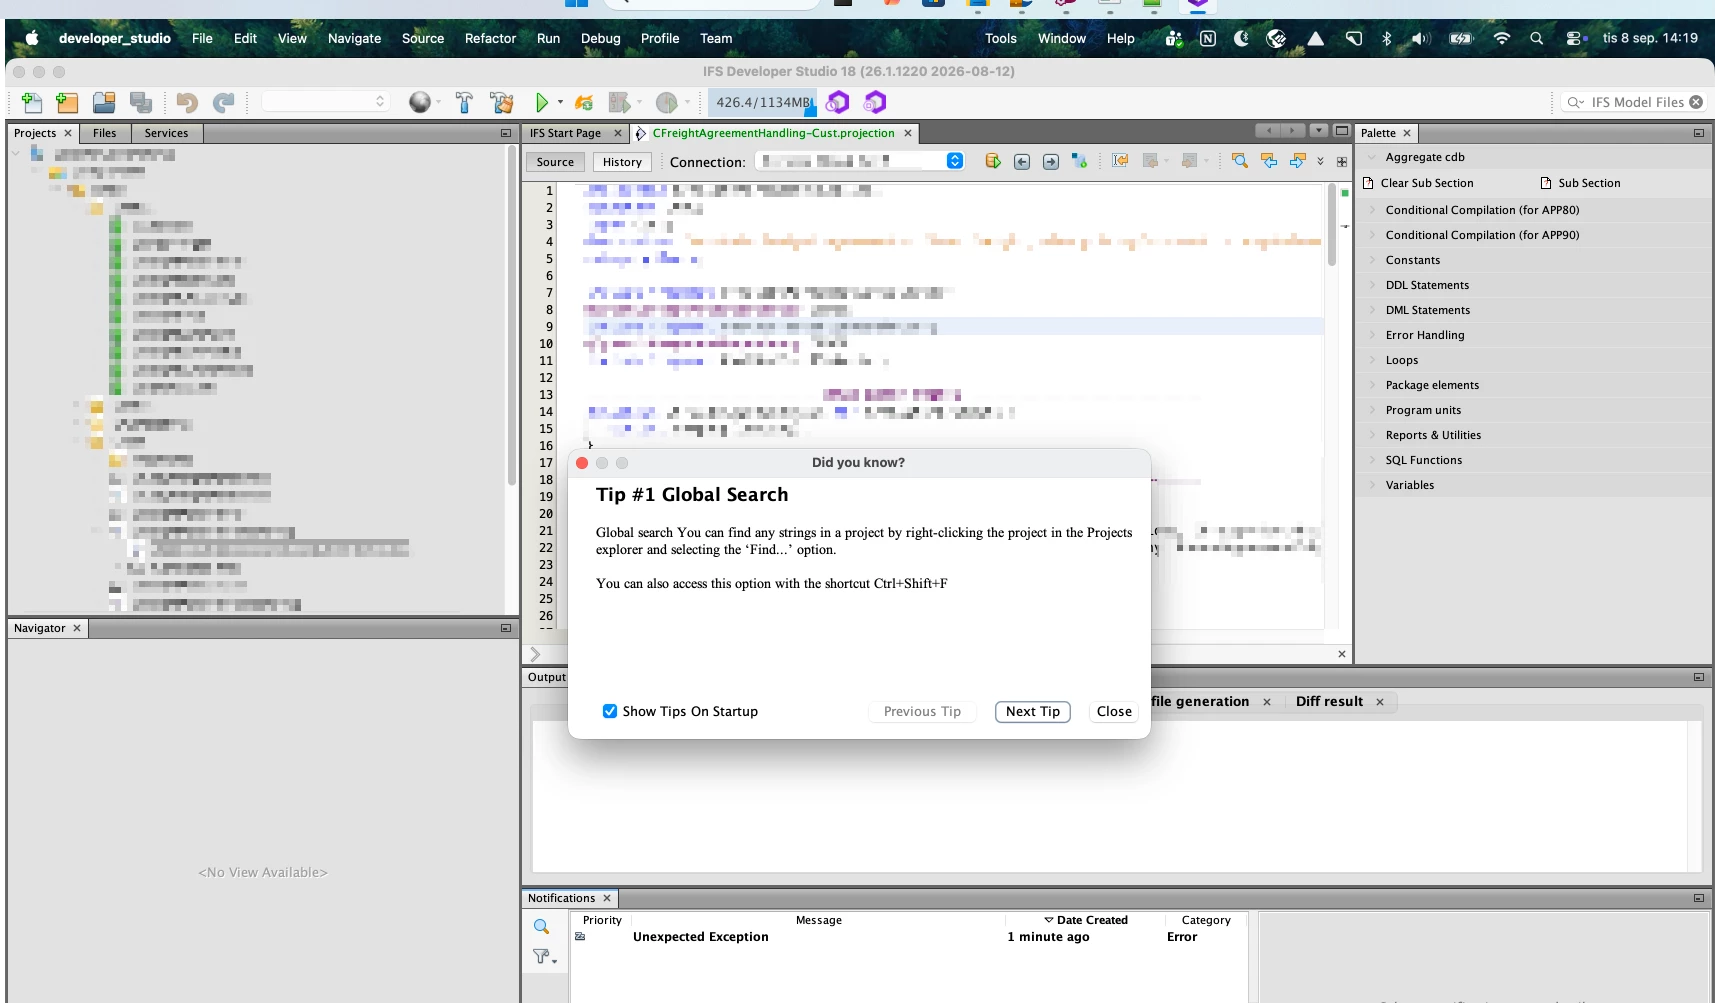Switch to the Services tab
Viewport: 1715px width, 1003px height.
tap(166, 133)
